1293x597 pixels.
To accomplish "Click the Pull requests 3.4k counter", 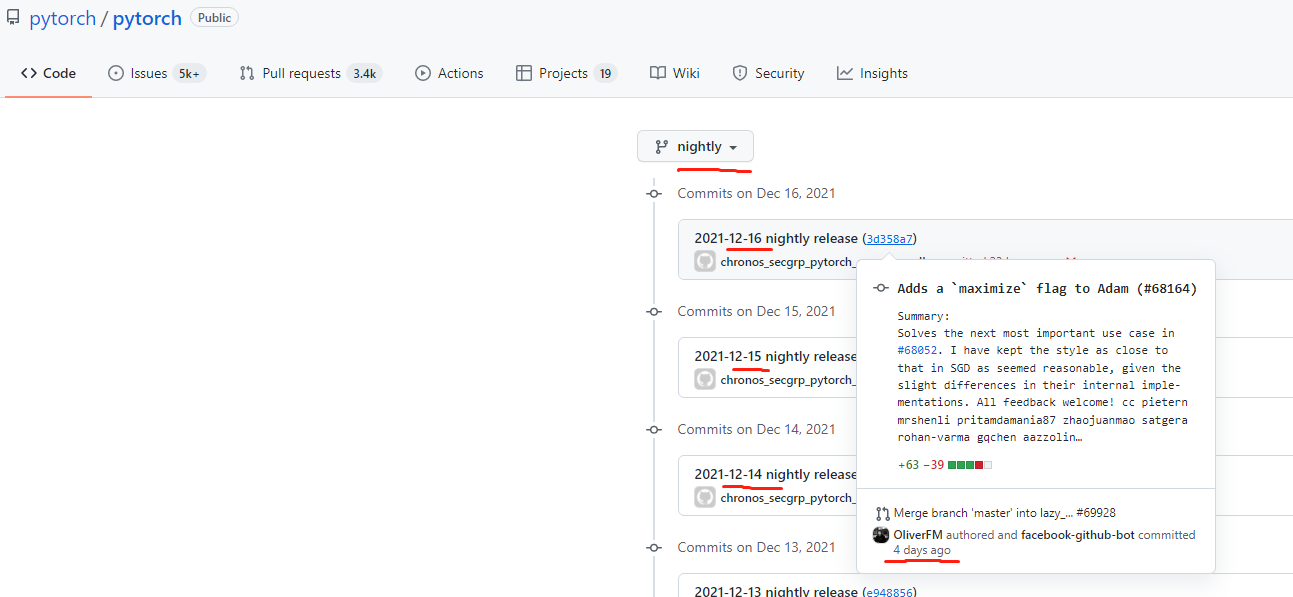I will click(364, 73).
